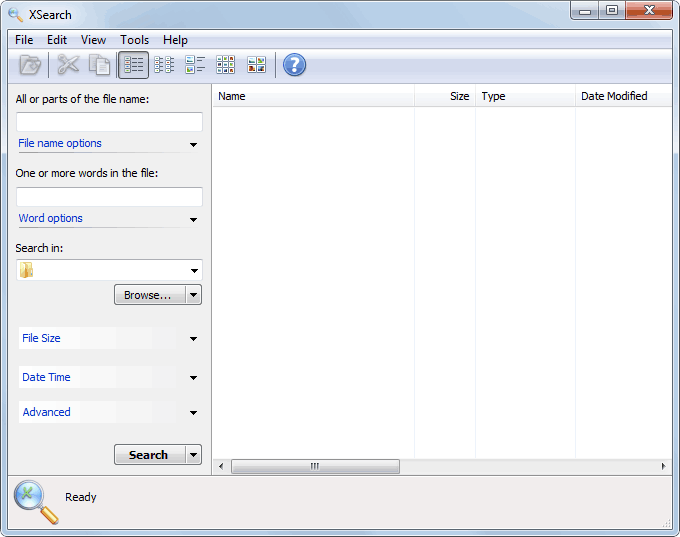Click the Cut scissors icon
The height and width of the screenshot is (537, 680).
(68, 66)
